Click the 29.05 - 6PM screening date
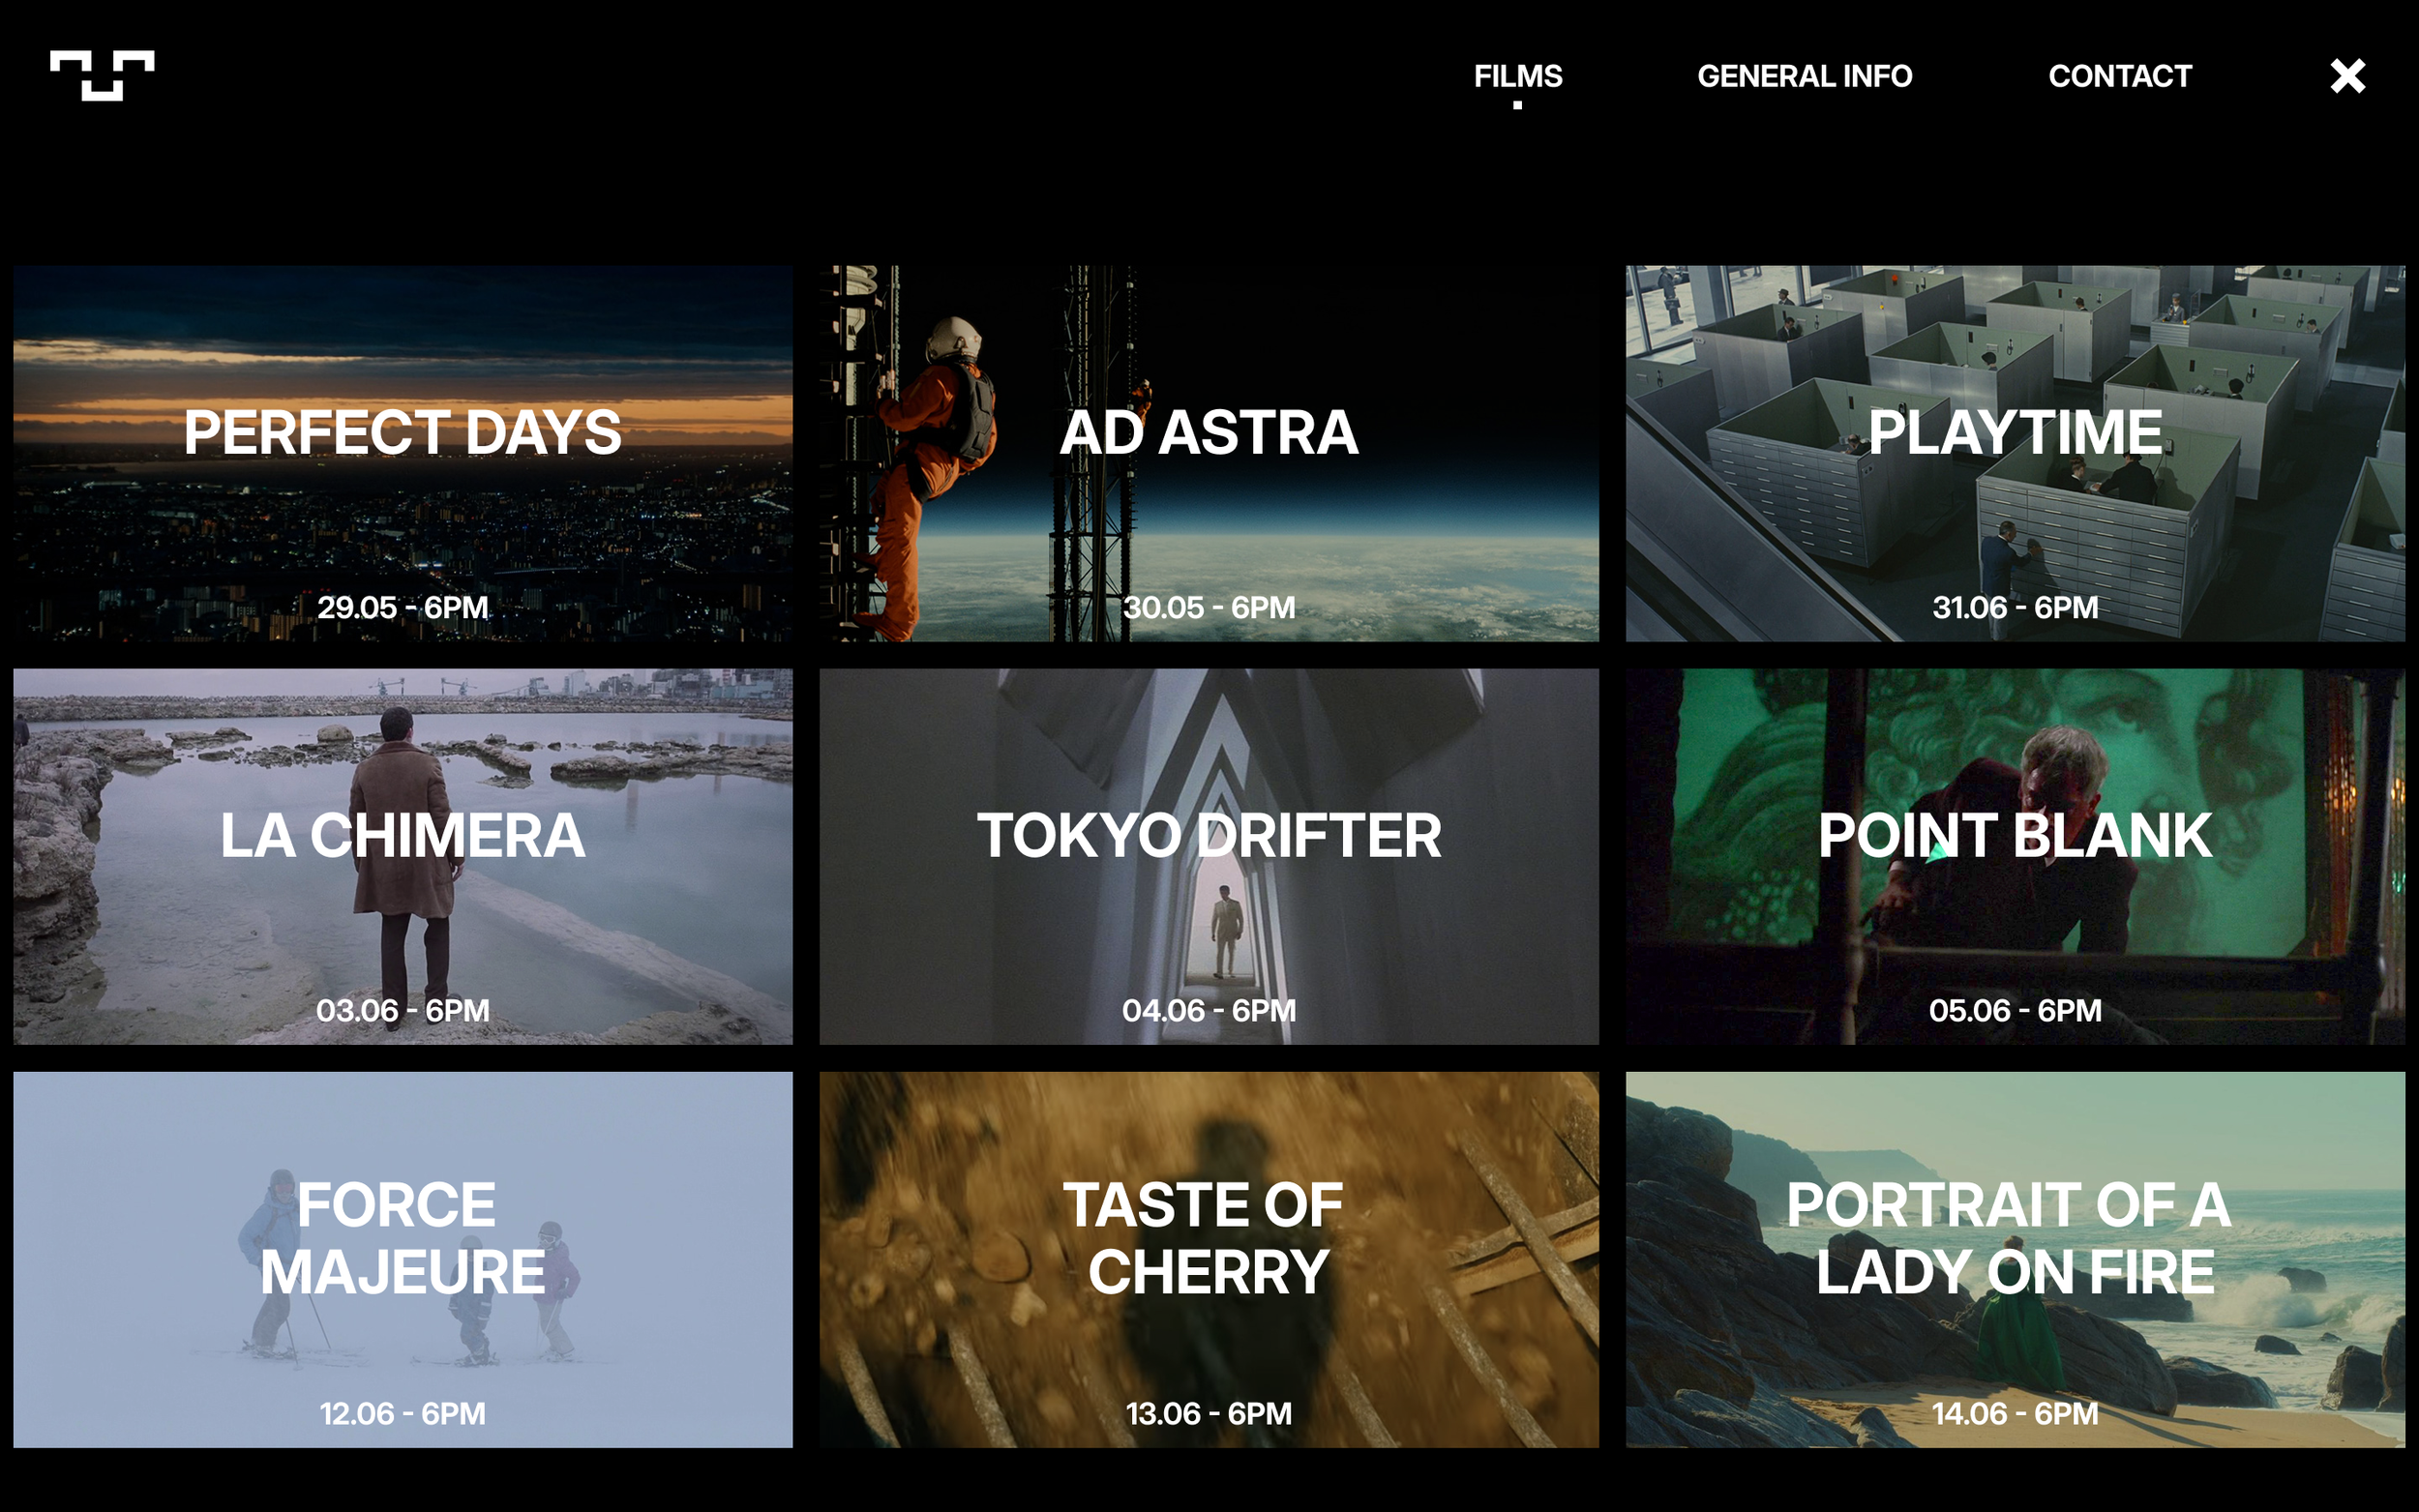The width and height of the screenshot is (2419, 1512). [402, 607]
